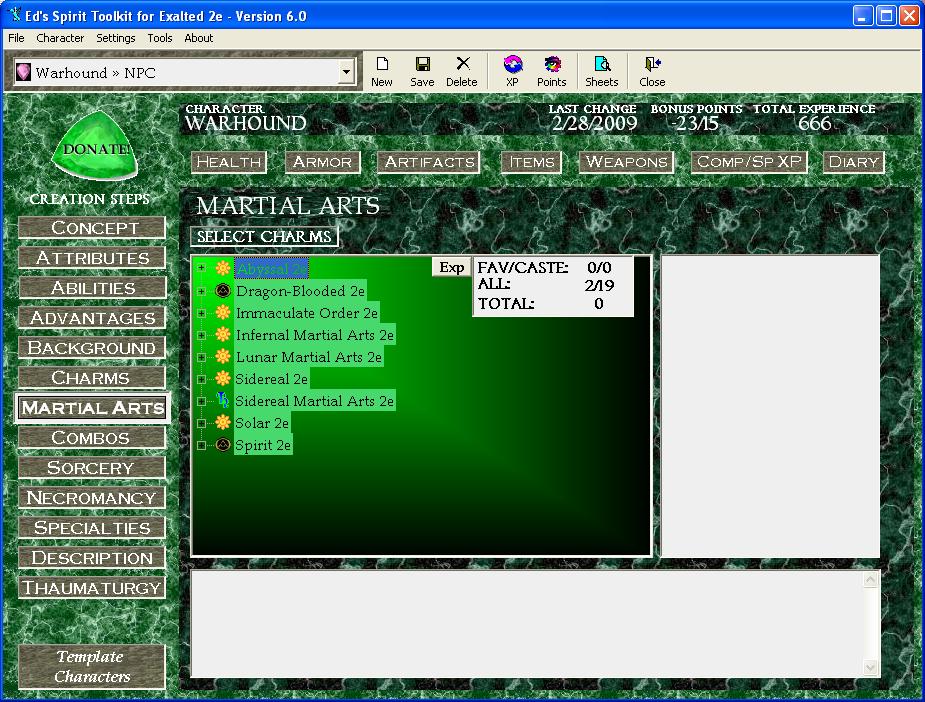Screen dimensions: 925x702
Task: Open the Warhound » NPC character dropdown
Action: tap(346, 73)
